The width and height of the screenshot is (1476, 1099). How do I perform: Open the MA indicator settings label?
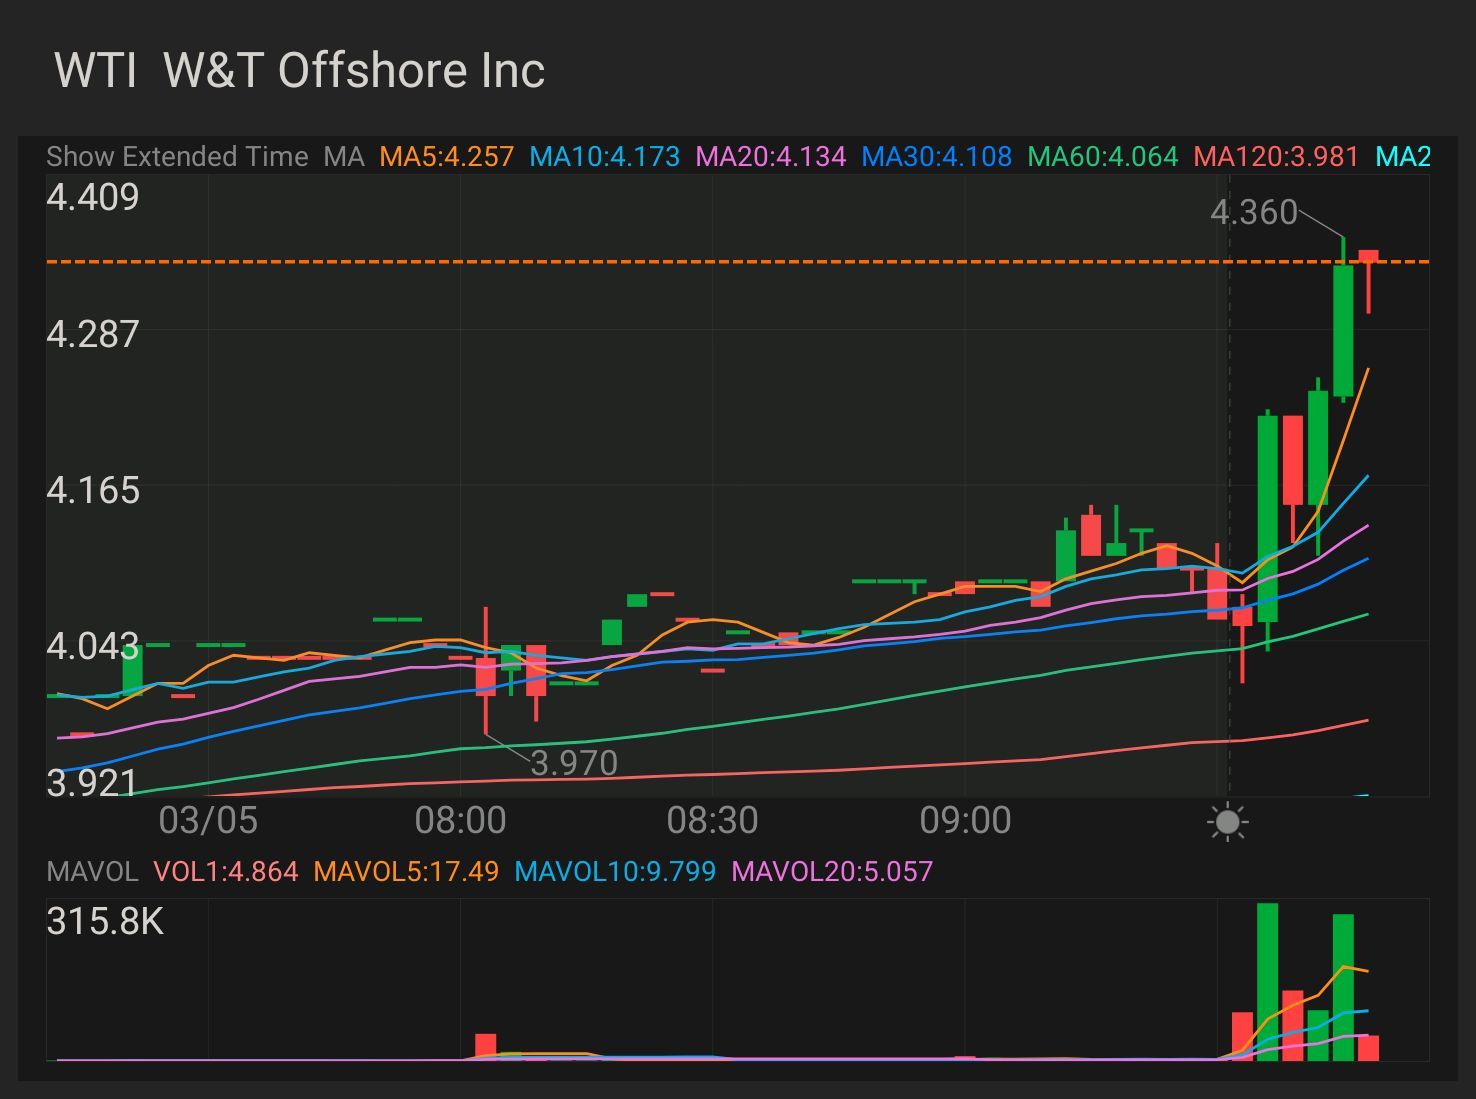344,157
